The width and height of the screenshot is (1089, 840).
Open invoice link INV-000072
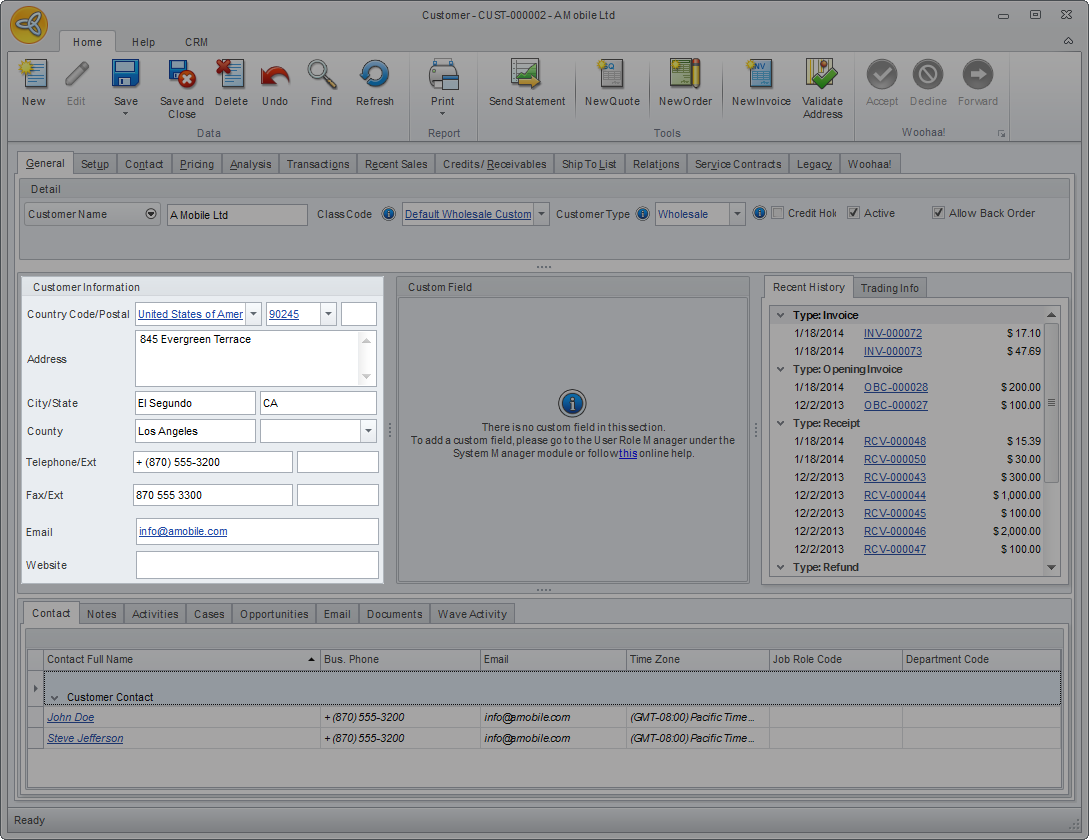tap(892, 334)
